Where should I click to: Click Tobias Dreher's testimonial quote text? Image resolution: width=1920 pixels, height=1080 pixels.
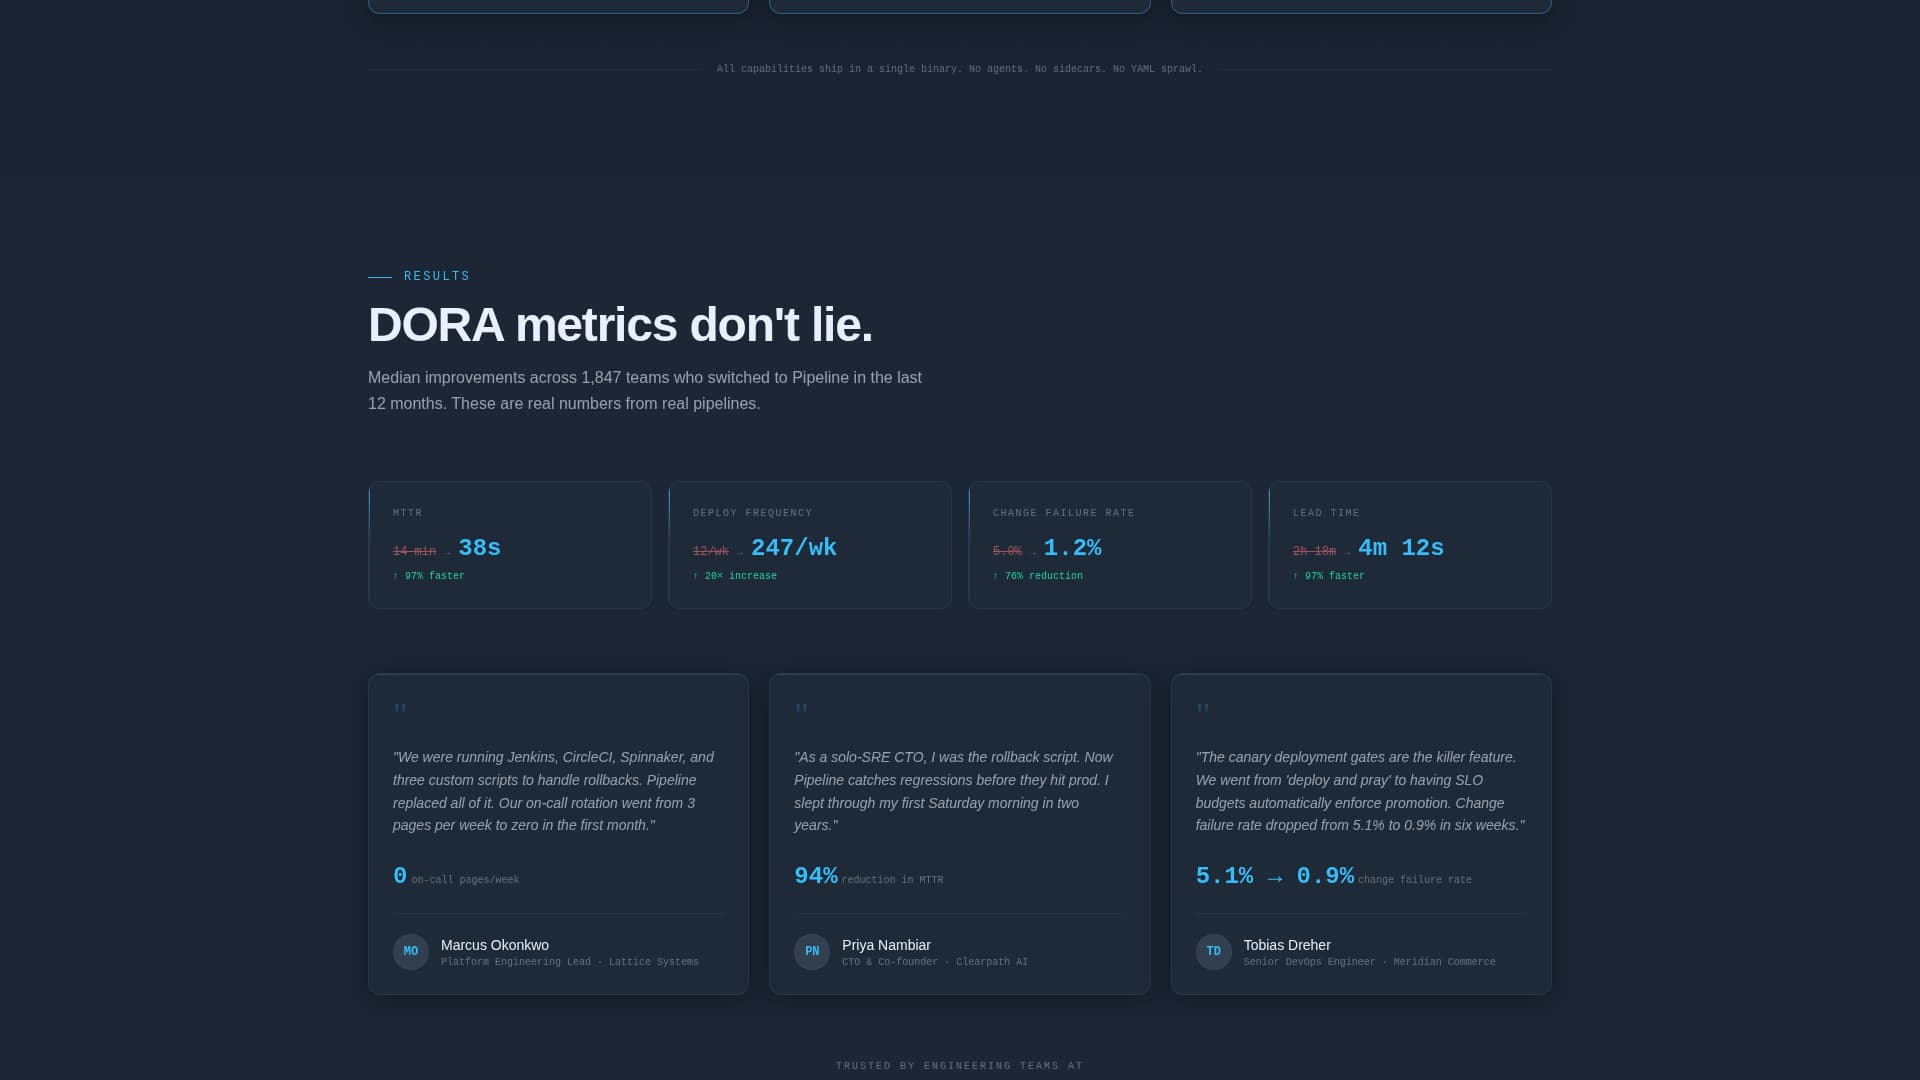pyautogui.click(x=1360, y=791)
